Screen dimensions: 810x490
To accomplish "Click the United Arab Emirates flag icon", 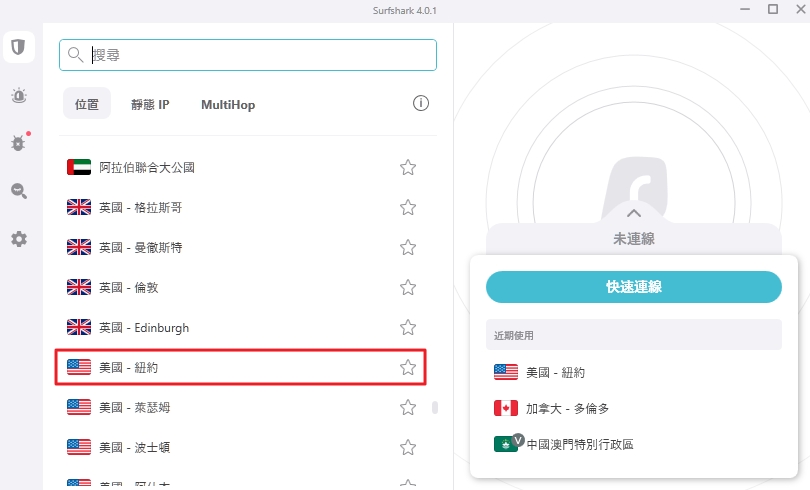I will (79, 167).
